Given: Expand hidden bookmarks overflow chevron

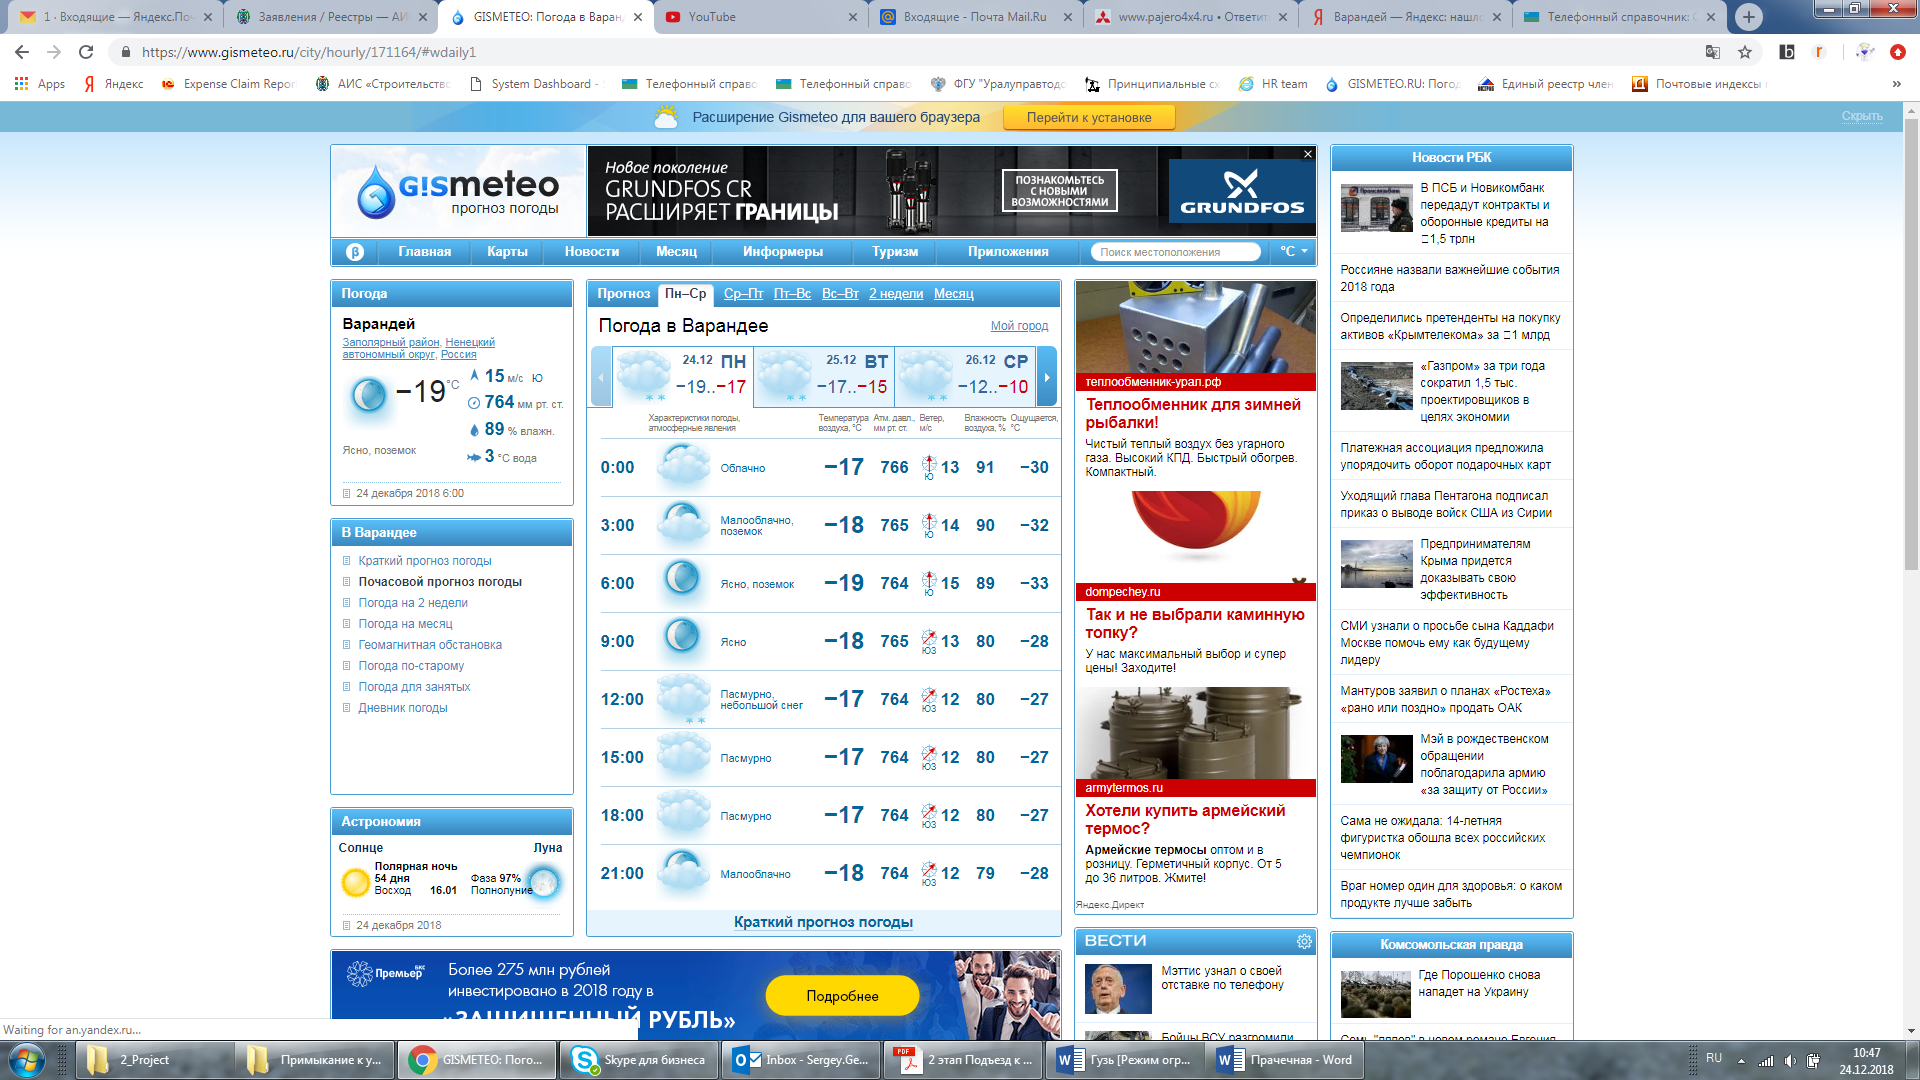Looking at the screenshot, I should [1896, 84].
